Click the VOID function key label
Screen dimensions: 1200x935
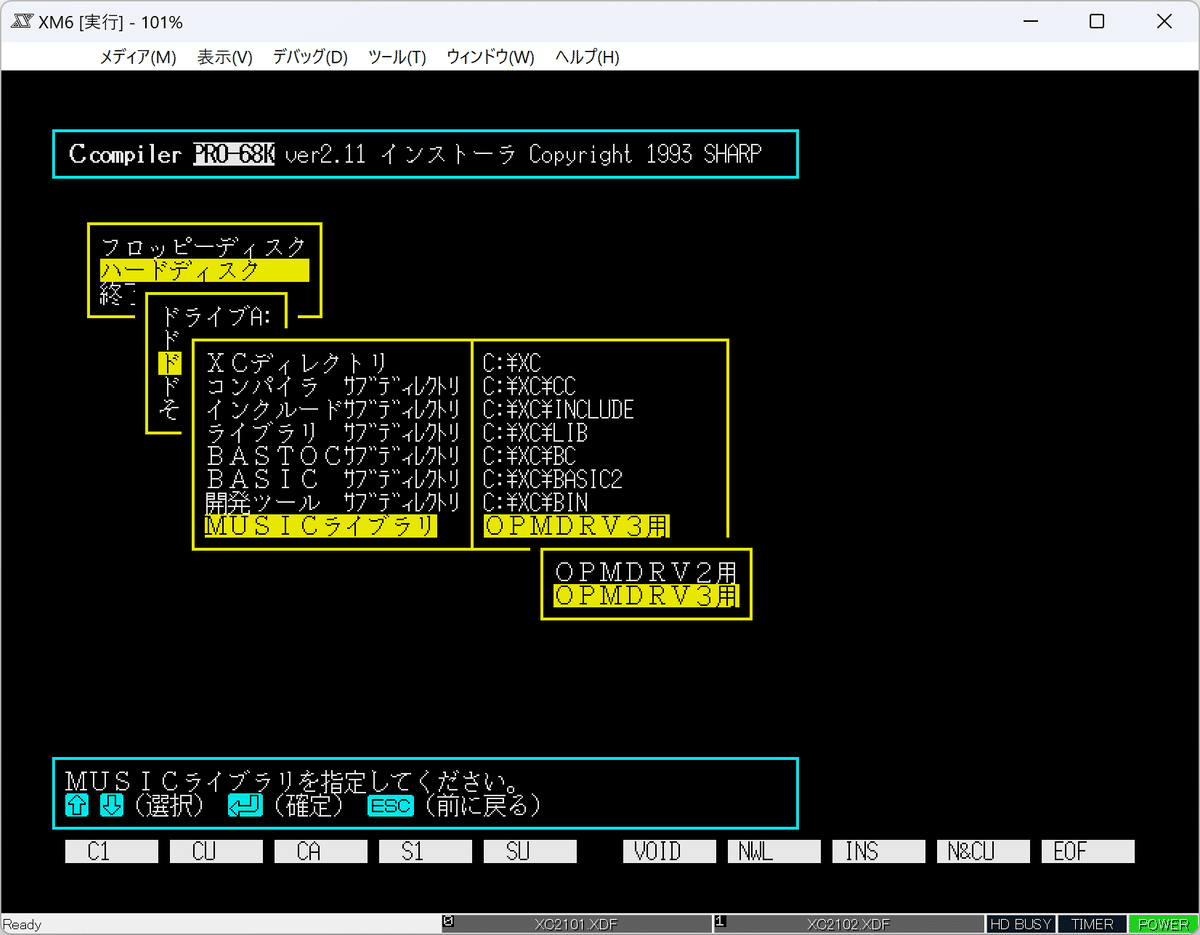(x=669, y=852)
